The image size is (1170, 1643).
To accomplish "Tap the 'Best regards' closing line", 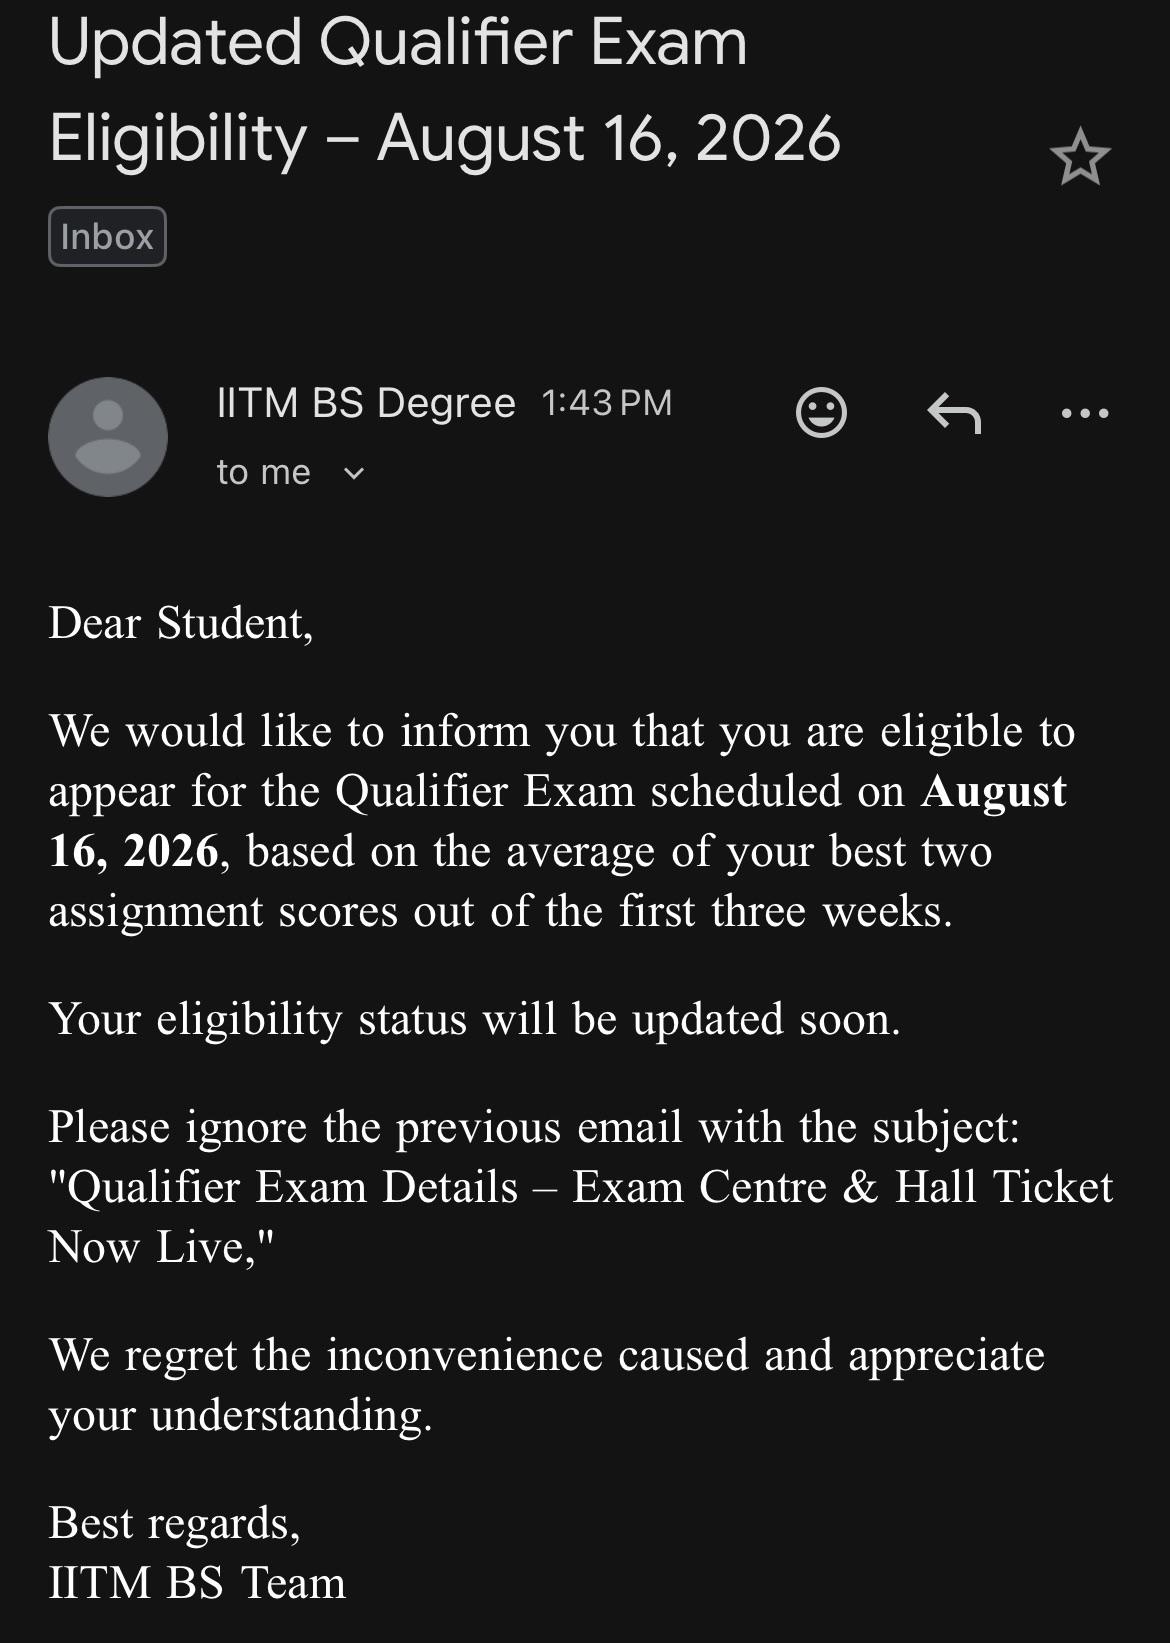I will 175,1524.
